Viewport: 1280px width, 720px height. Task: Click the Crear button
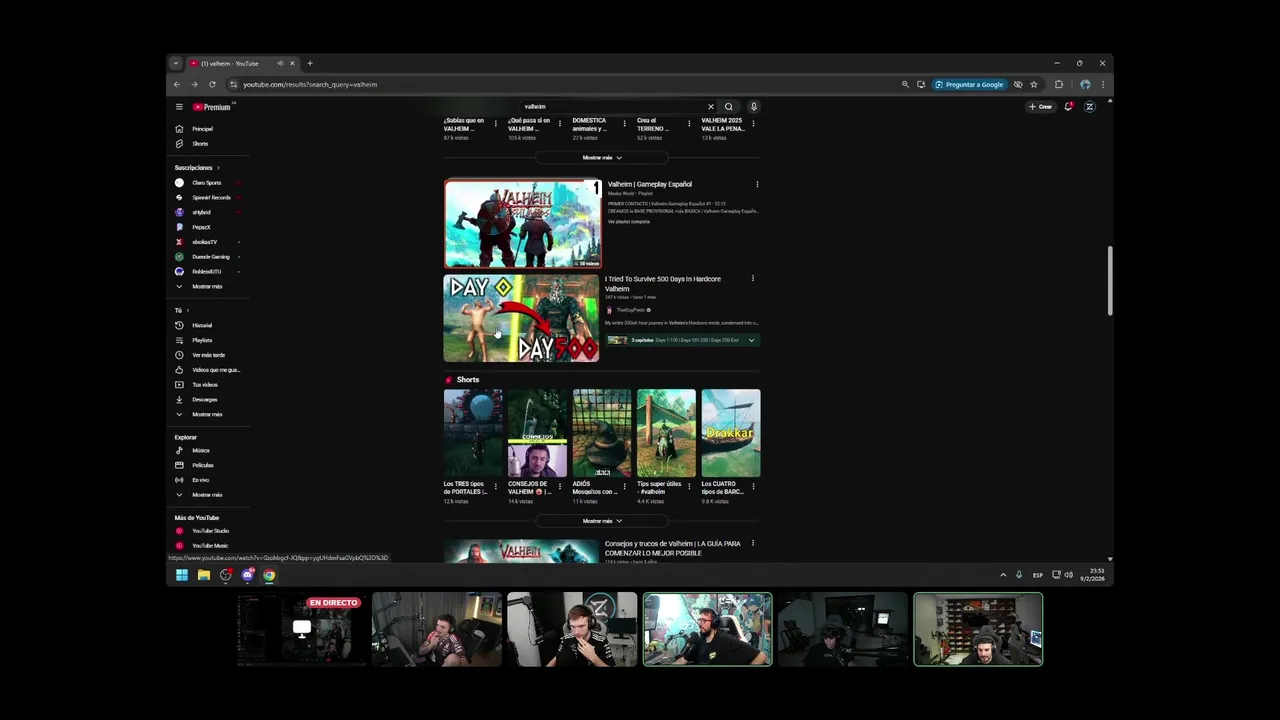point(1040,107)
